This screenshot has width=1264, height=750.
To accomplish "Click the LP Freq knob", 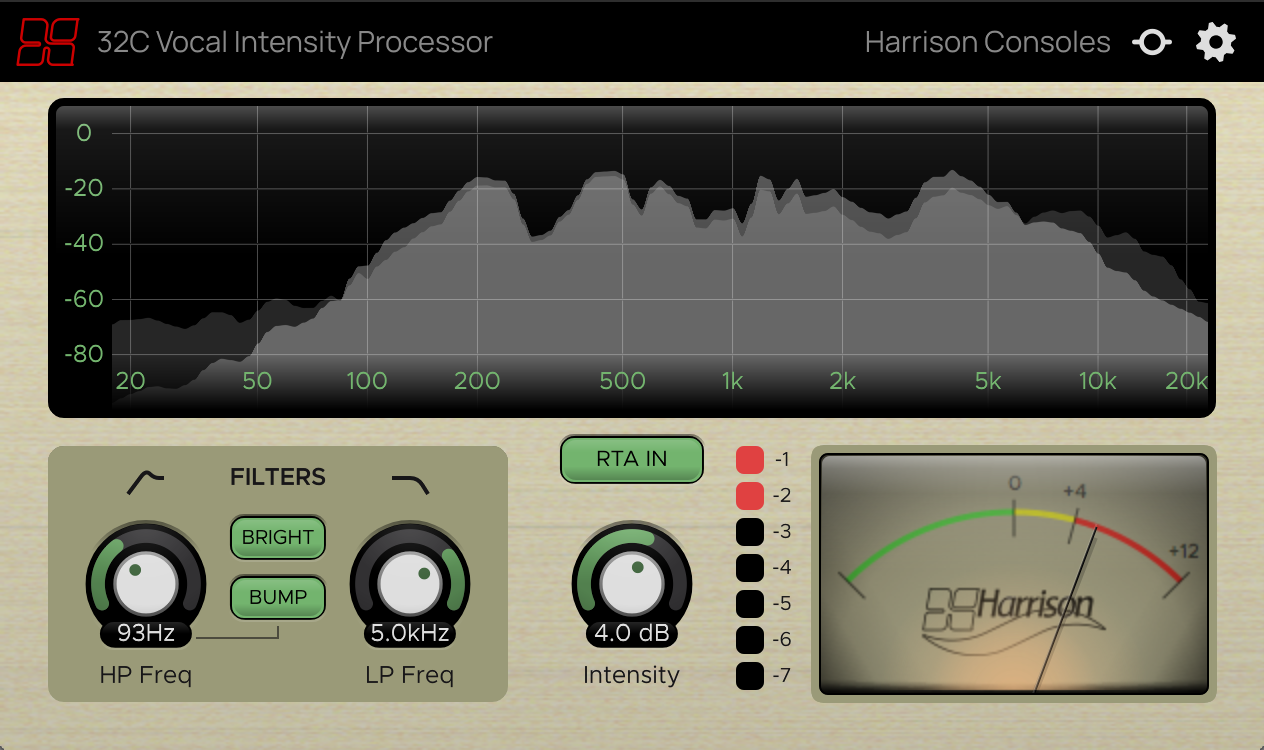I will click(409, 584).
